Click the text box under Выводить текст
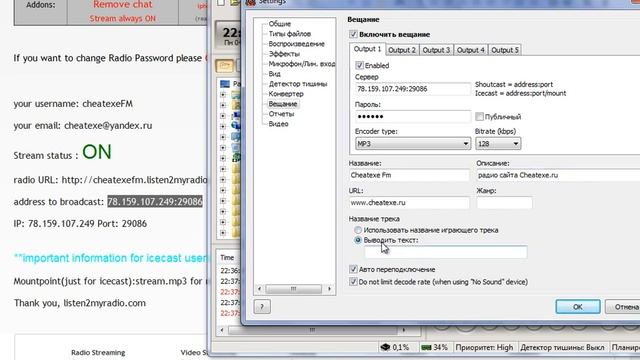This screenshot has height=360, width=640. 446,252
